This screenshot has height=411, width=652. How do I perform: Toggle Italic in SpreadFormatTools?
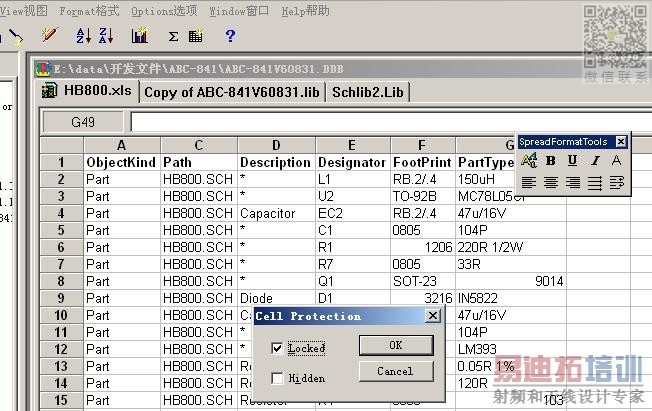[x=595, y=161]
